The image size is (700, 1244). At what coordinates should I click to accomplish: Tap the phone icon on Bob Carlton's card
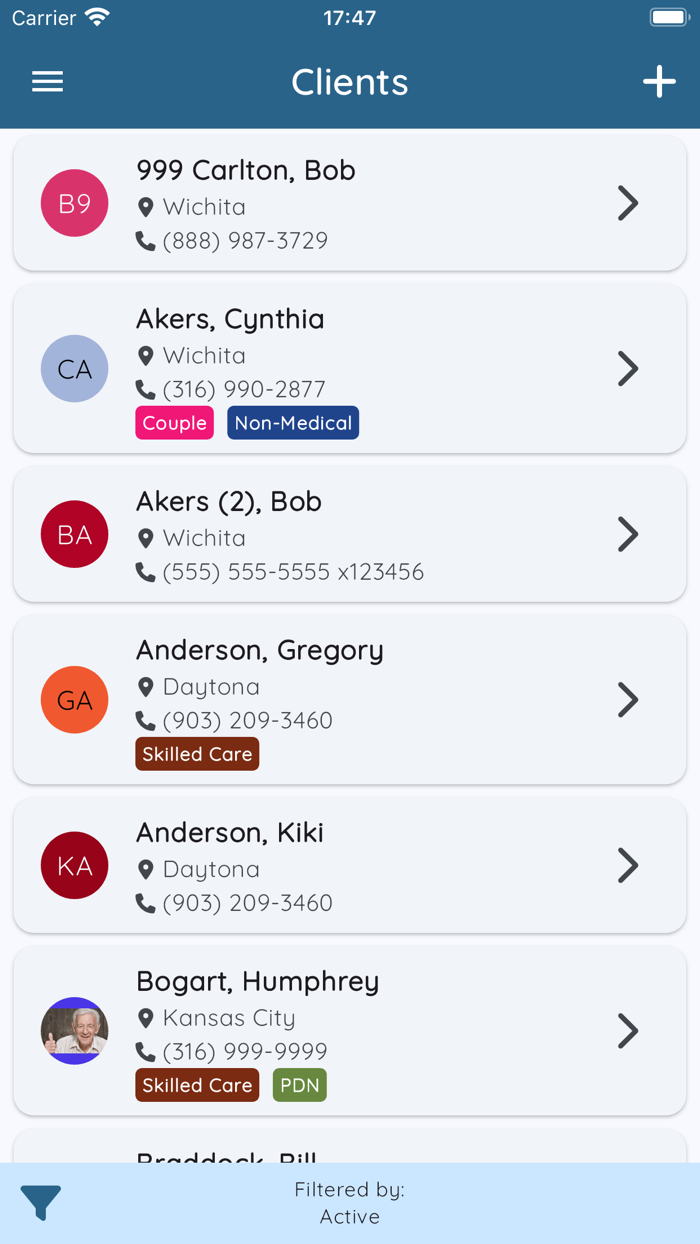148,240
